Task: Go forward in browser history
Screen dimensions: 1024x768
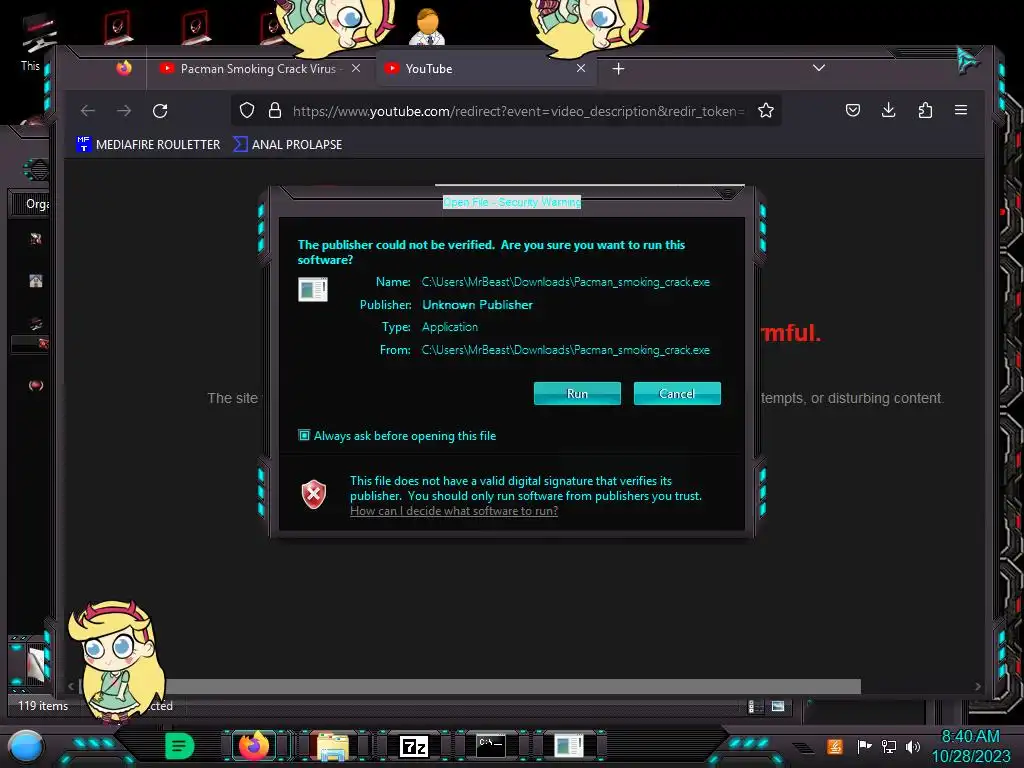Action: (x=124, y=111)
